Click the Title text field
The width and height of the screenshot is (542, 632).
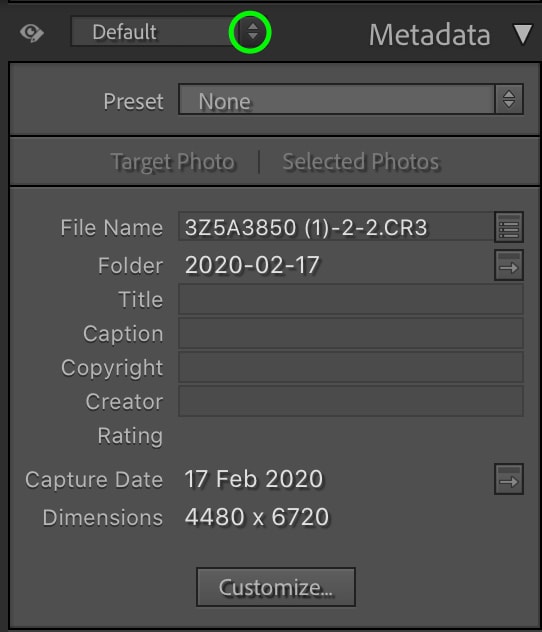click(351, 299)
